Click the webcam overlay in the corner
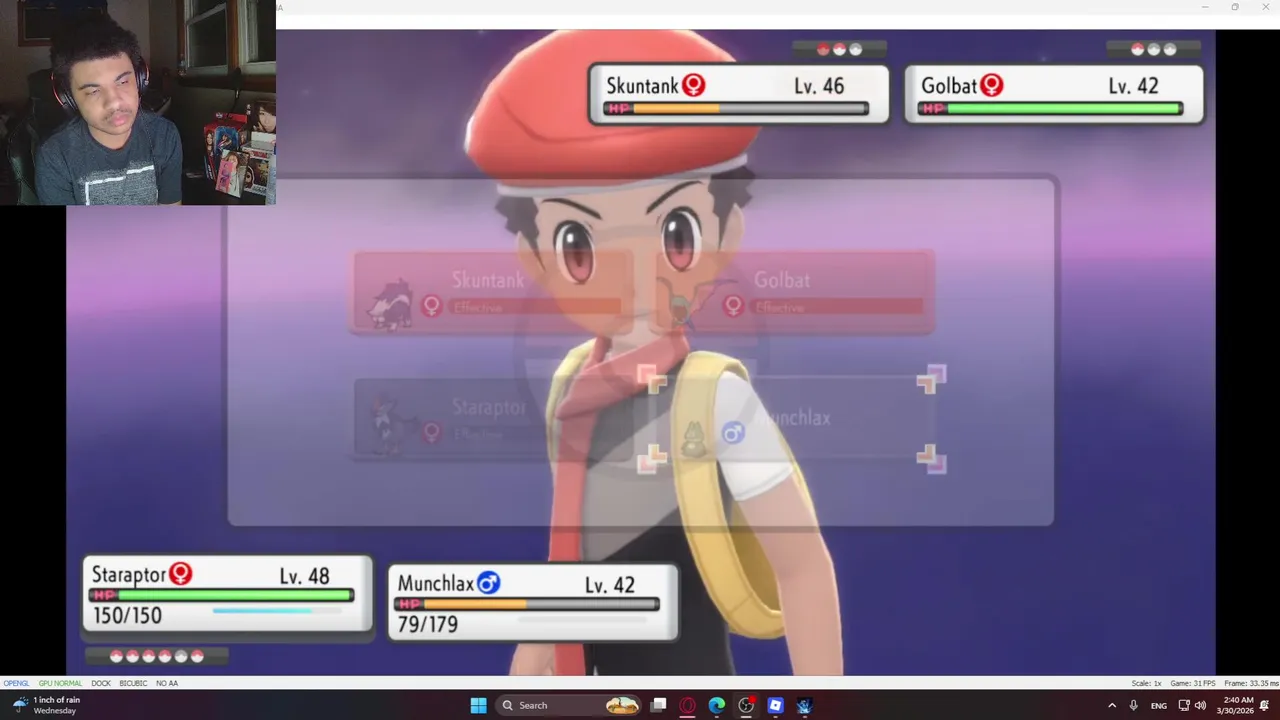Screen dimensions: 1280x720 coord(138,102)
